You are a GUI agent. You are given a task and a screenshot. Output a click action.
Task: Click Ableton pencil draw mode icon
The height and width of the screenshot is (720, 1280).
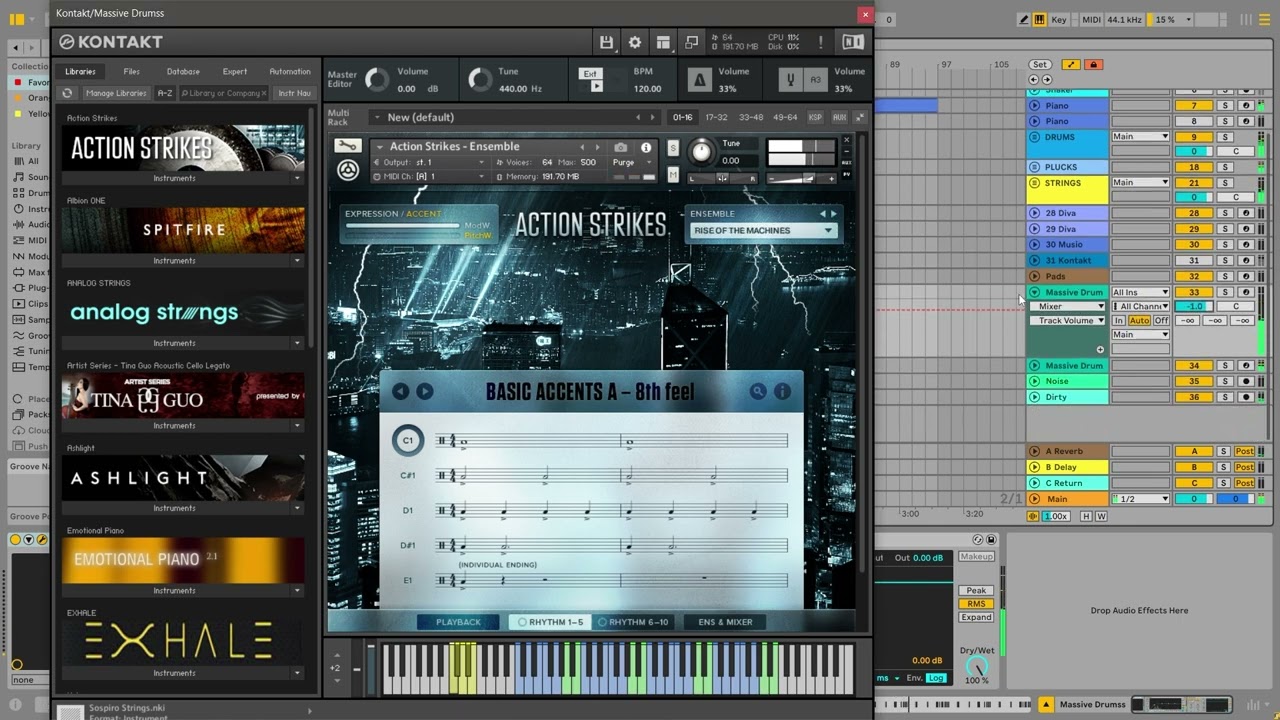coord(1024,19)
